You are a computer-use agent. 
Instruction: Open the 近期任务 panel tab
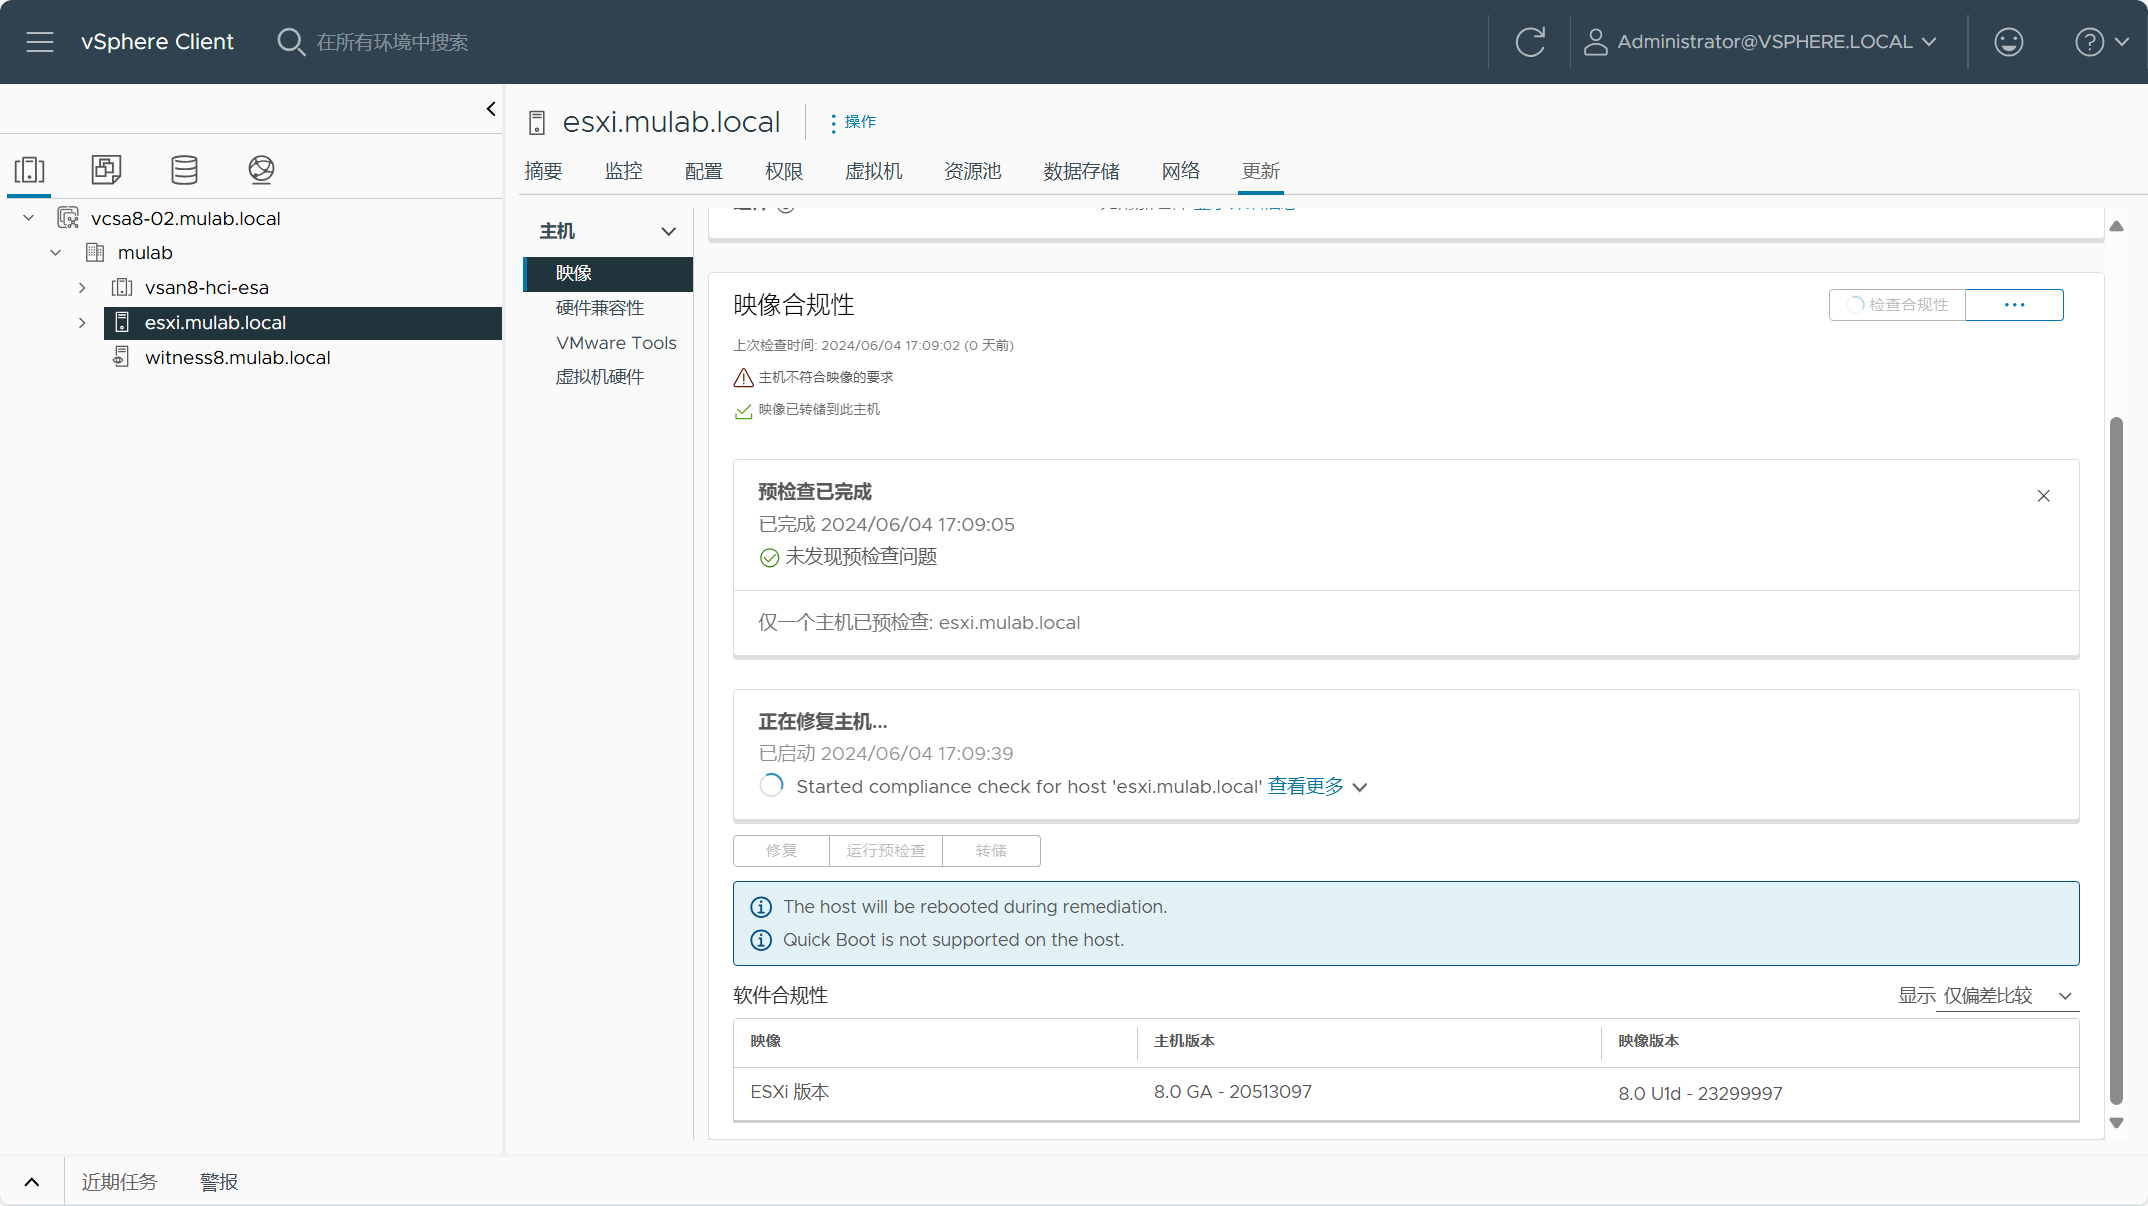pos(119,1182)
